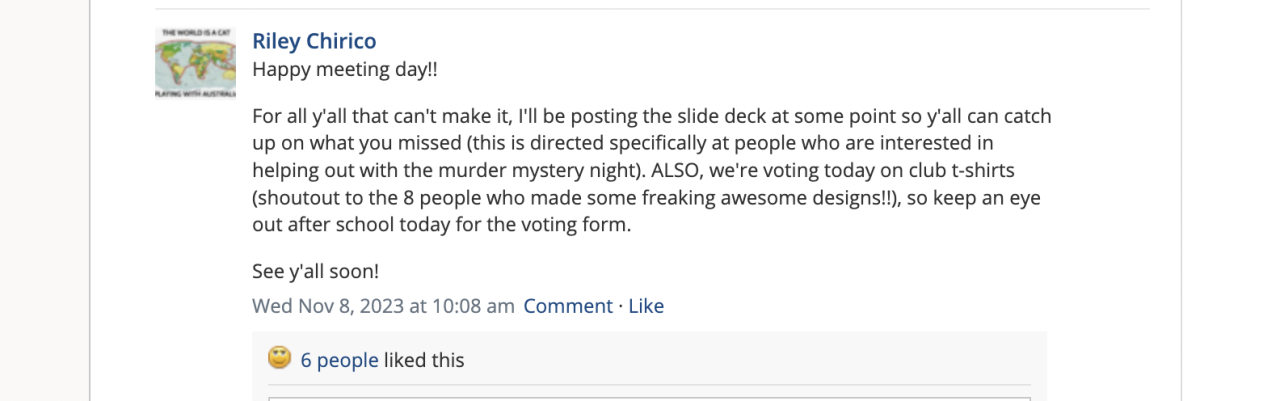1280x401 pixels.
Task: Open the "6 people" likes list
Action: tap(339, 360)
